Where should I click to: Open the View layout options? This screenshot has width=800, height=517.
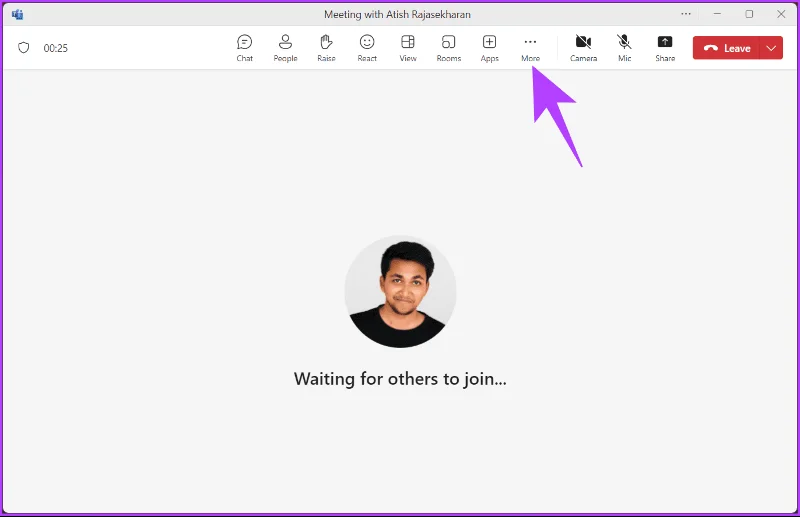click(x=408, y=48)
